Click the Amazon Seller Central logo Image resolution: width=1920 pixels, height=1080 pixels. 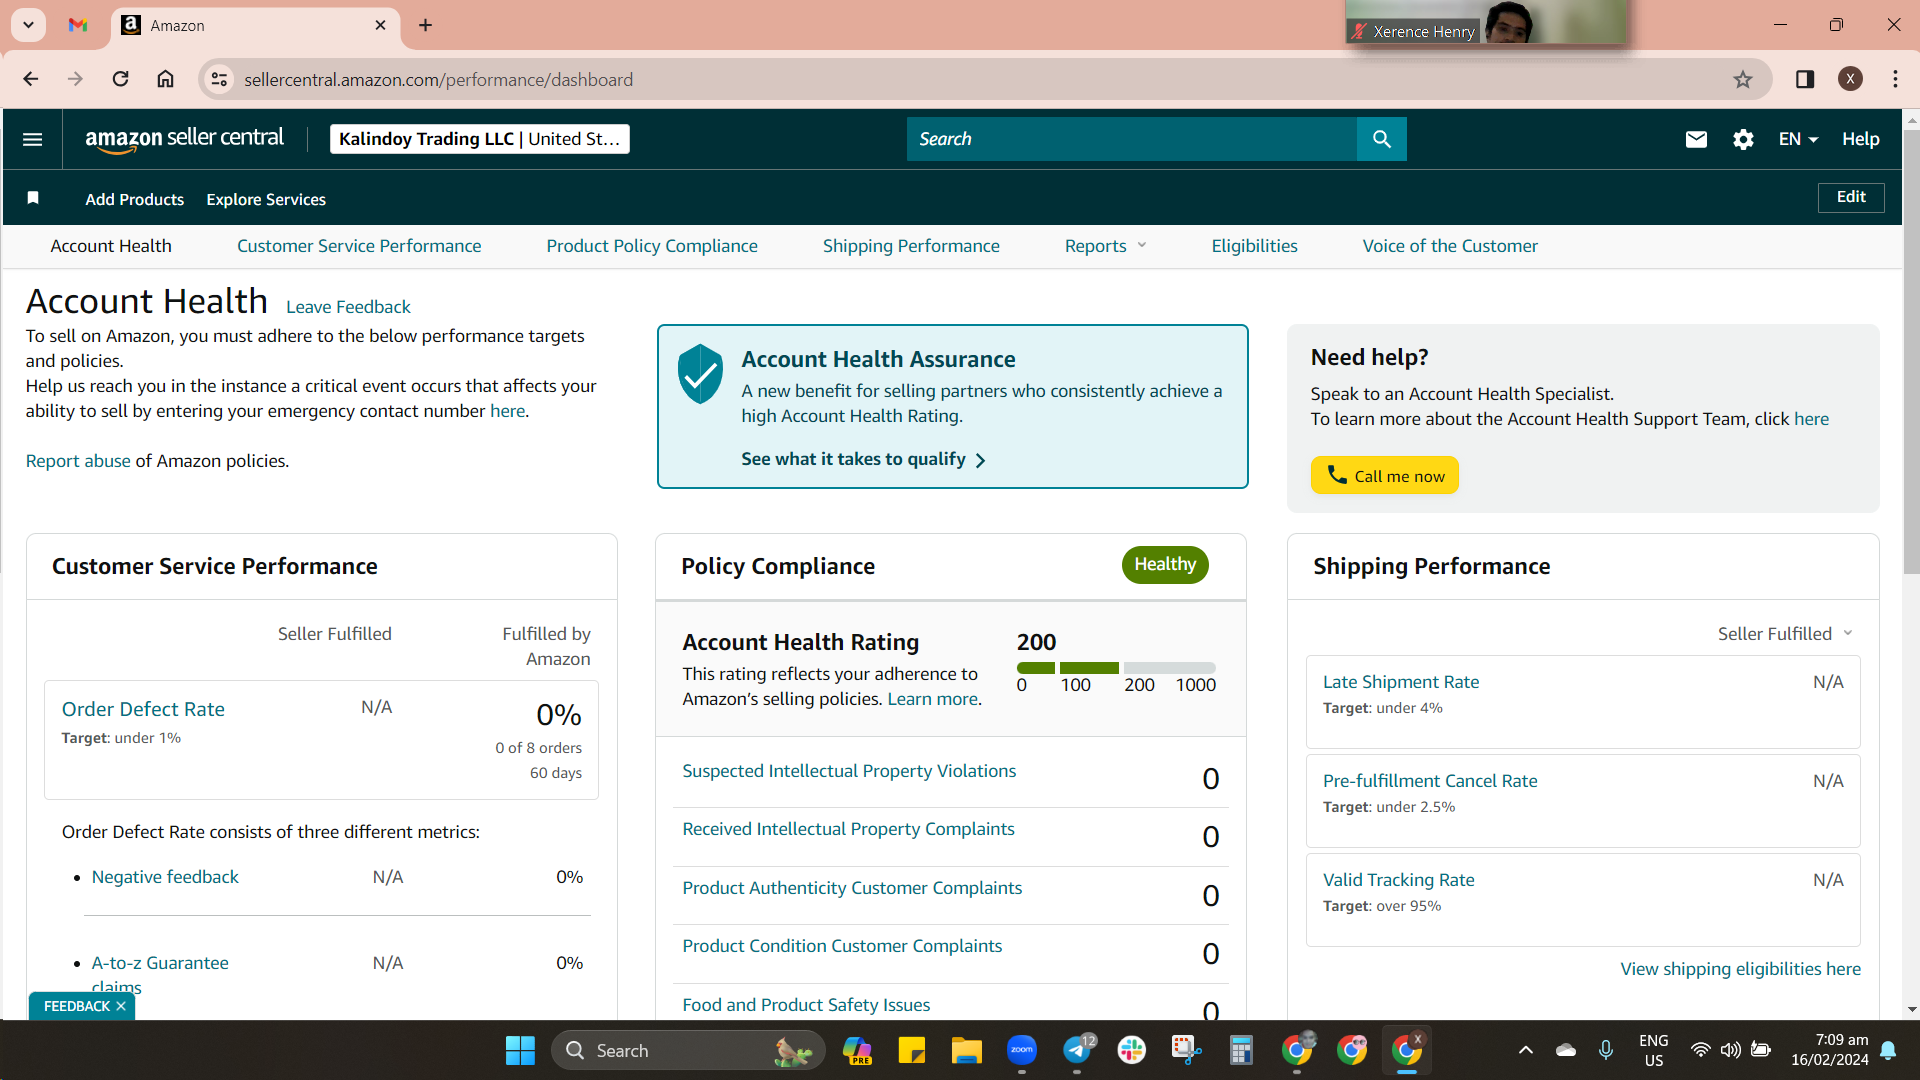[x=185, y=139]
